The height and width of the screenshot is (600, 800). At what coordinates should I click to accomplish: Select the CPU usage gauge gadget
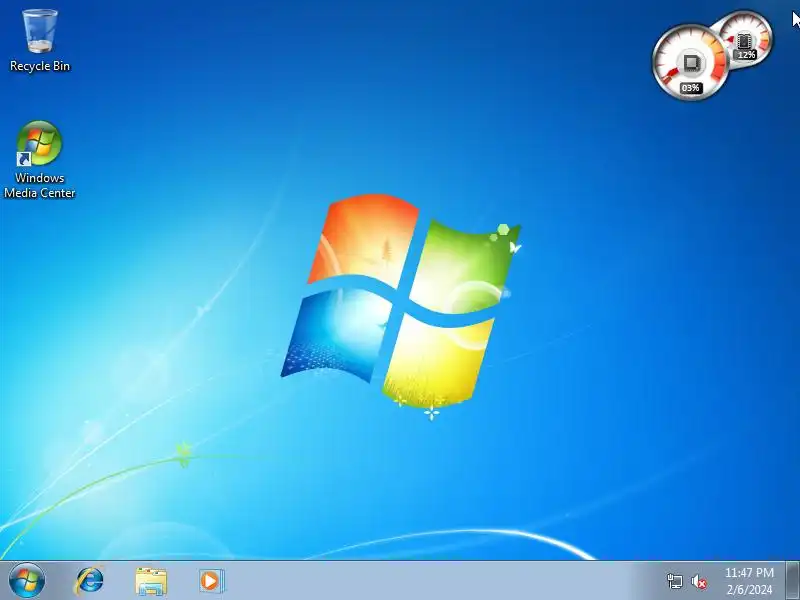pyautogui.click(x=690, y=62)
